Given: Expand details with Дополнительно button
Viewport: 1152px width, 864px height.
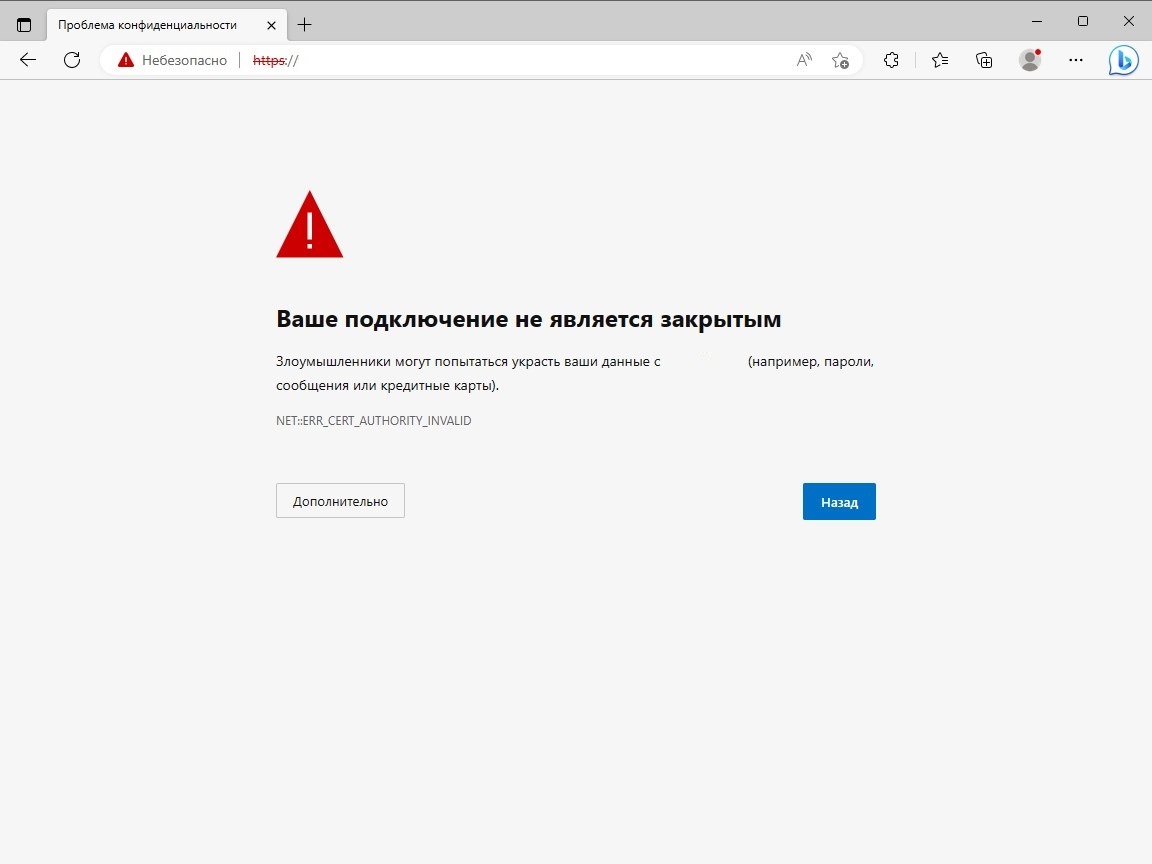Looking at the screenshot, I should [340, 500].
